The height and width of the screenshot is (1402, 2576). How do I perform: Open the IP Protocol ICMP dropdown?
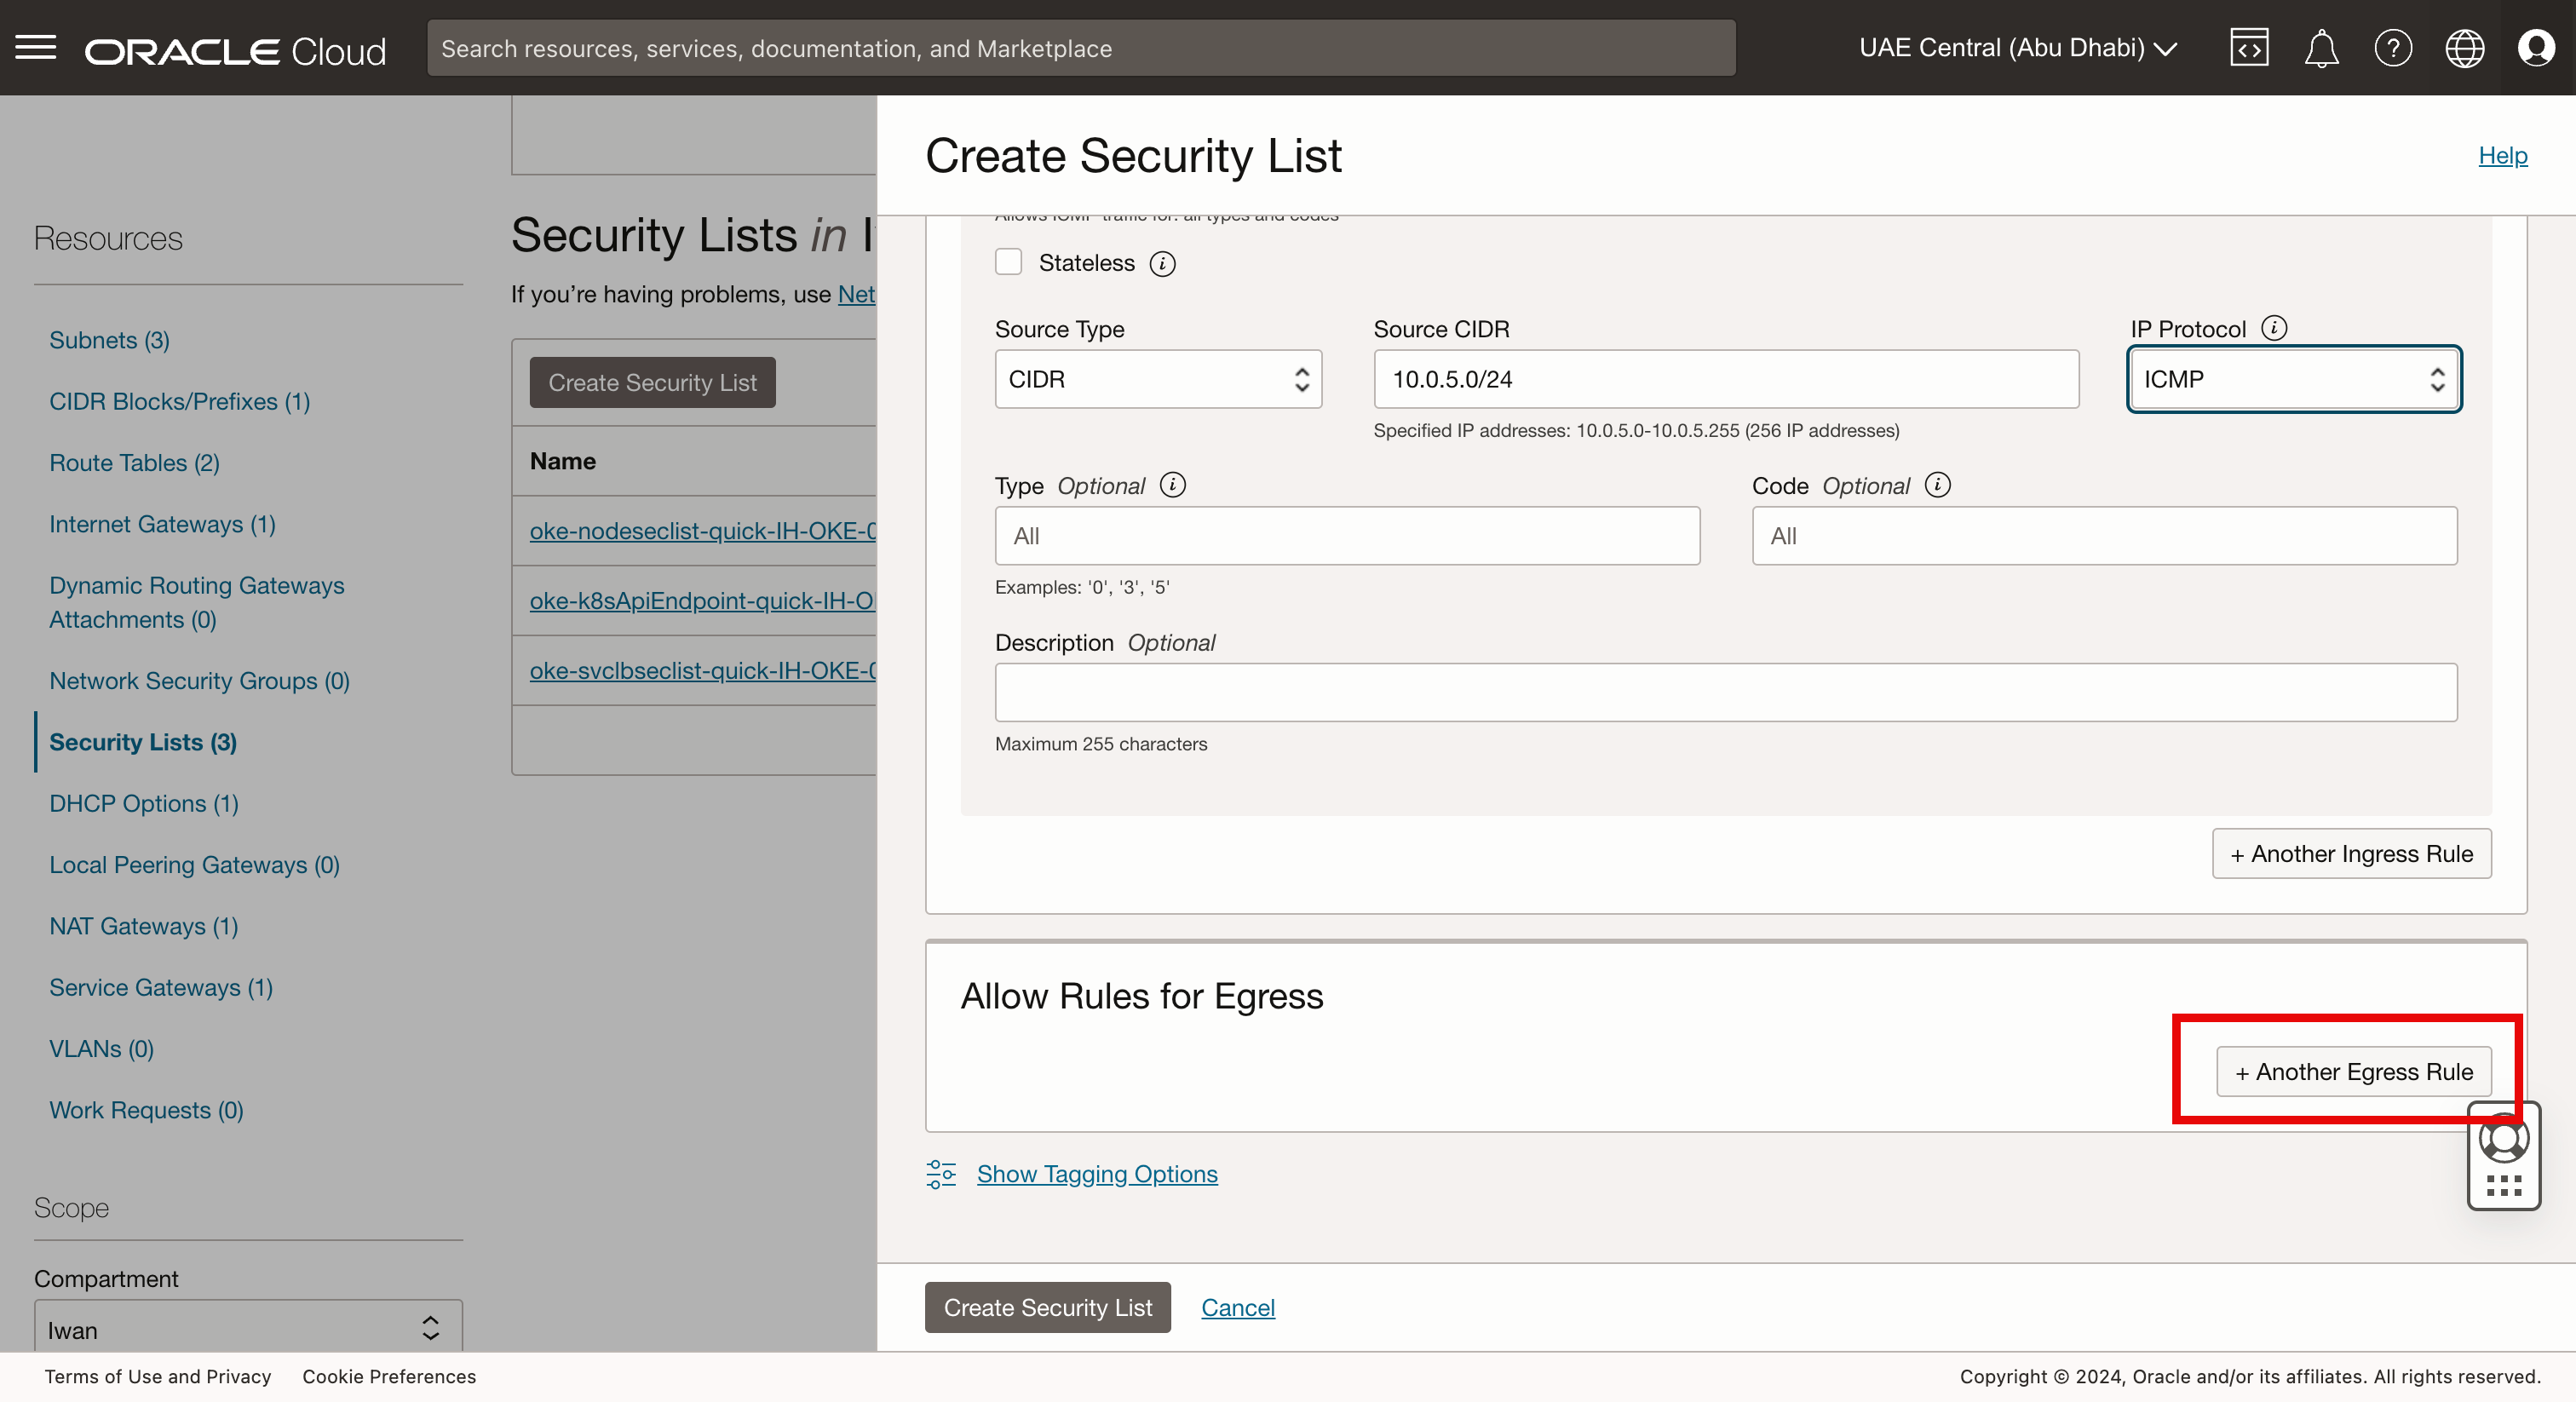(x=2294, y=379)
